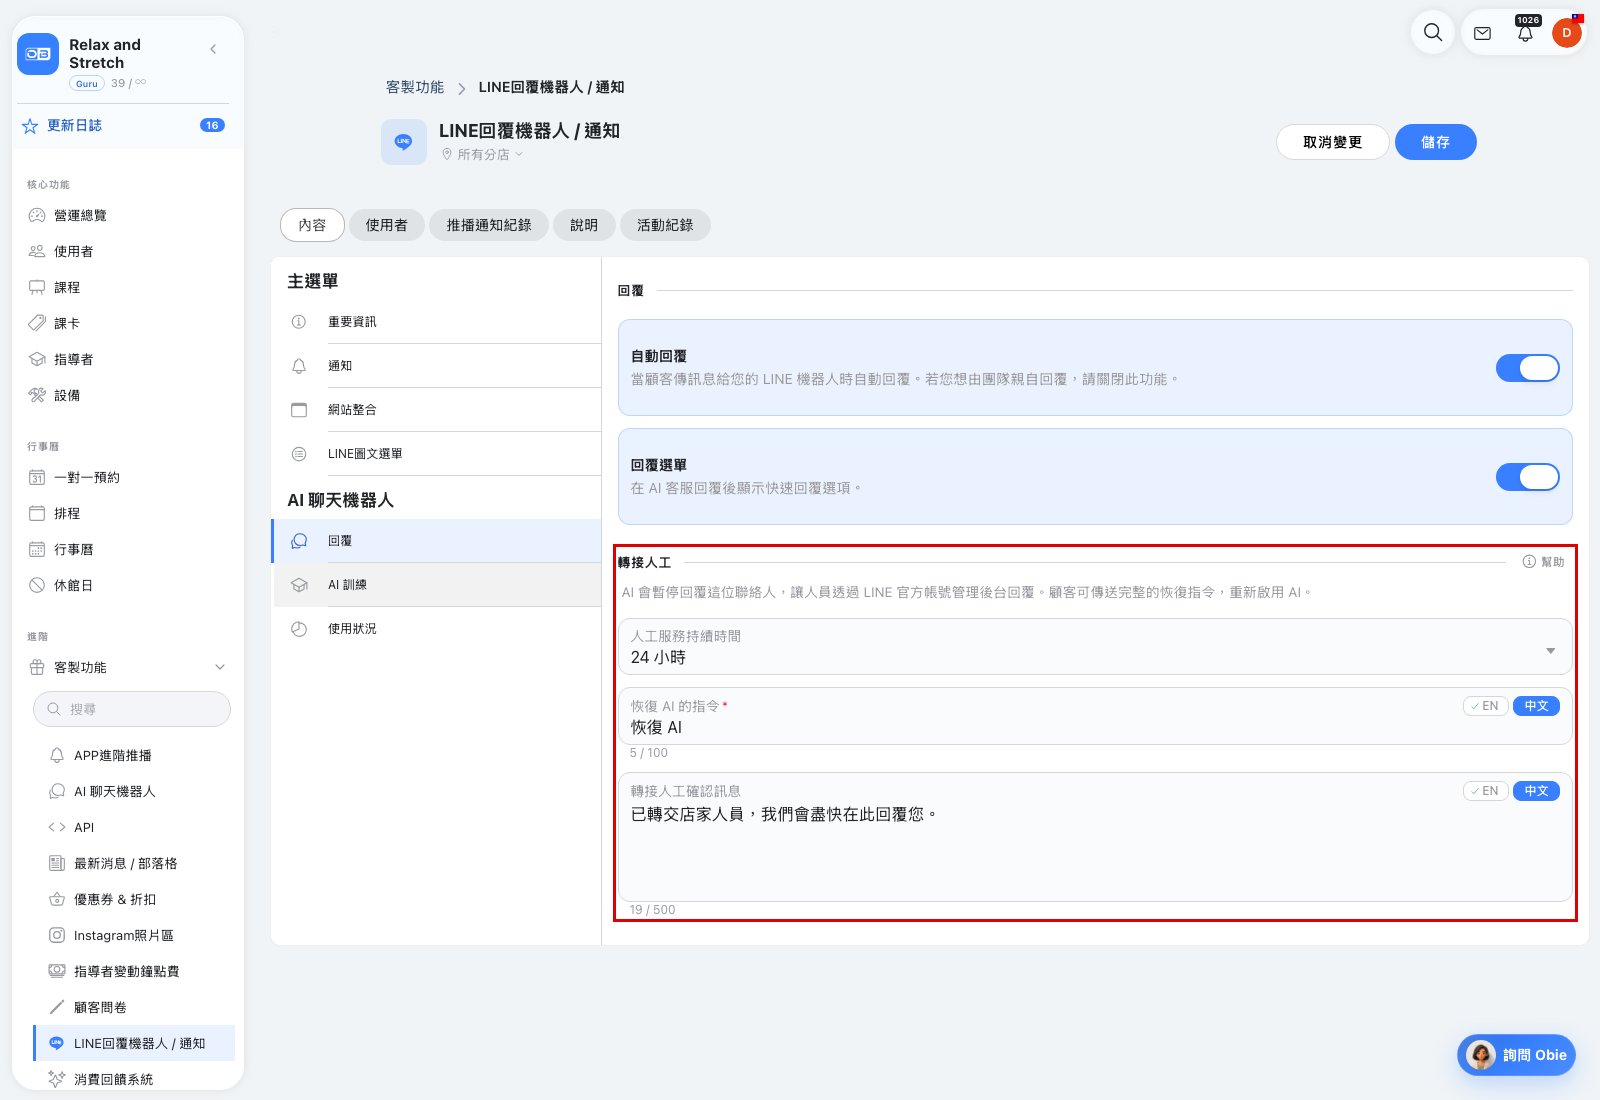Click the star icon beside 更新日誌
The width and height of the screenshot is (1600, 1100).
pyautogui.click(x=30, y=126)
